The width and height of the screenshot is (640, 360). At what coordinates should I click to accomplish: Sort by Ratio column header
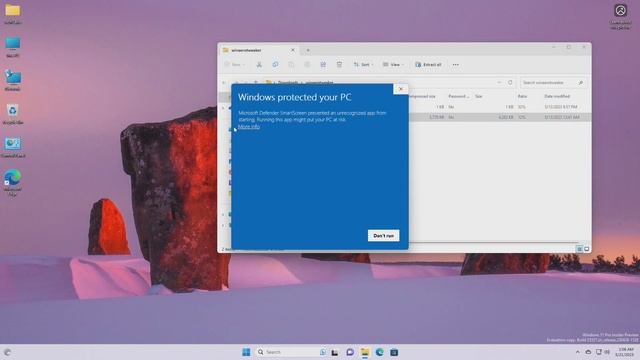pyautogui.click(x=522, y=96)
